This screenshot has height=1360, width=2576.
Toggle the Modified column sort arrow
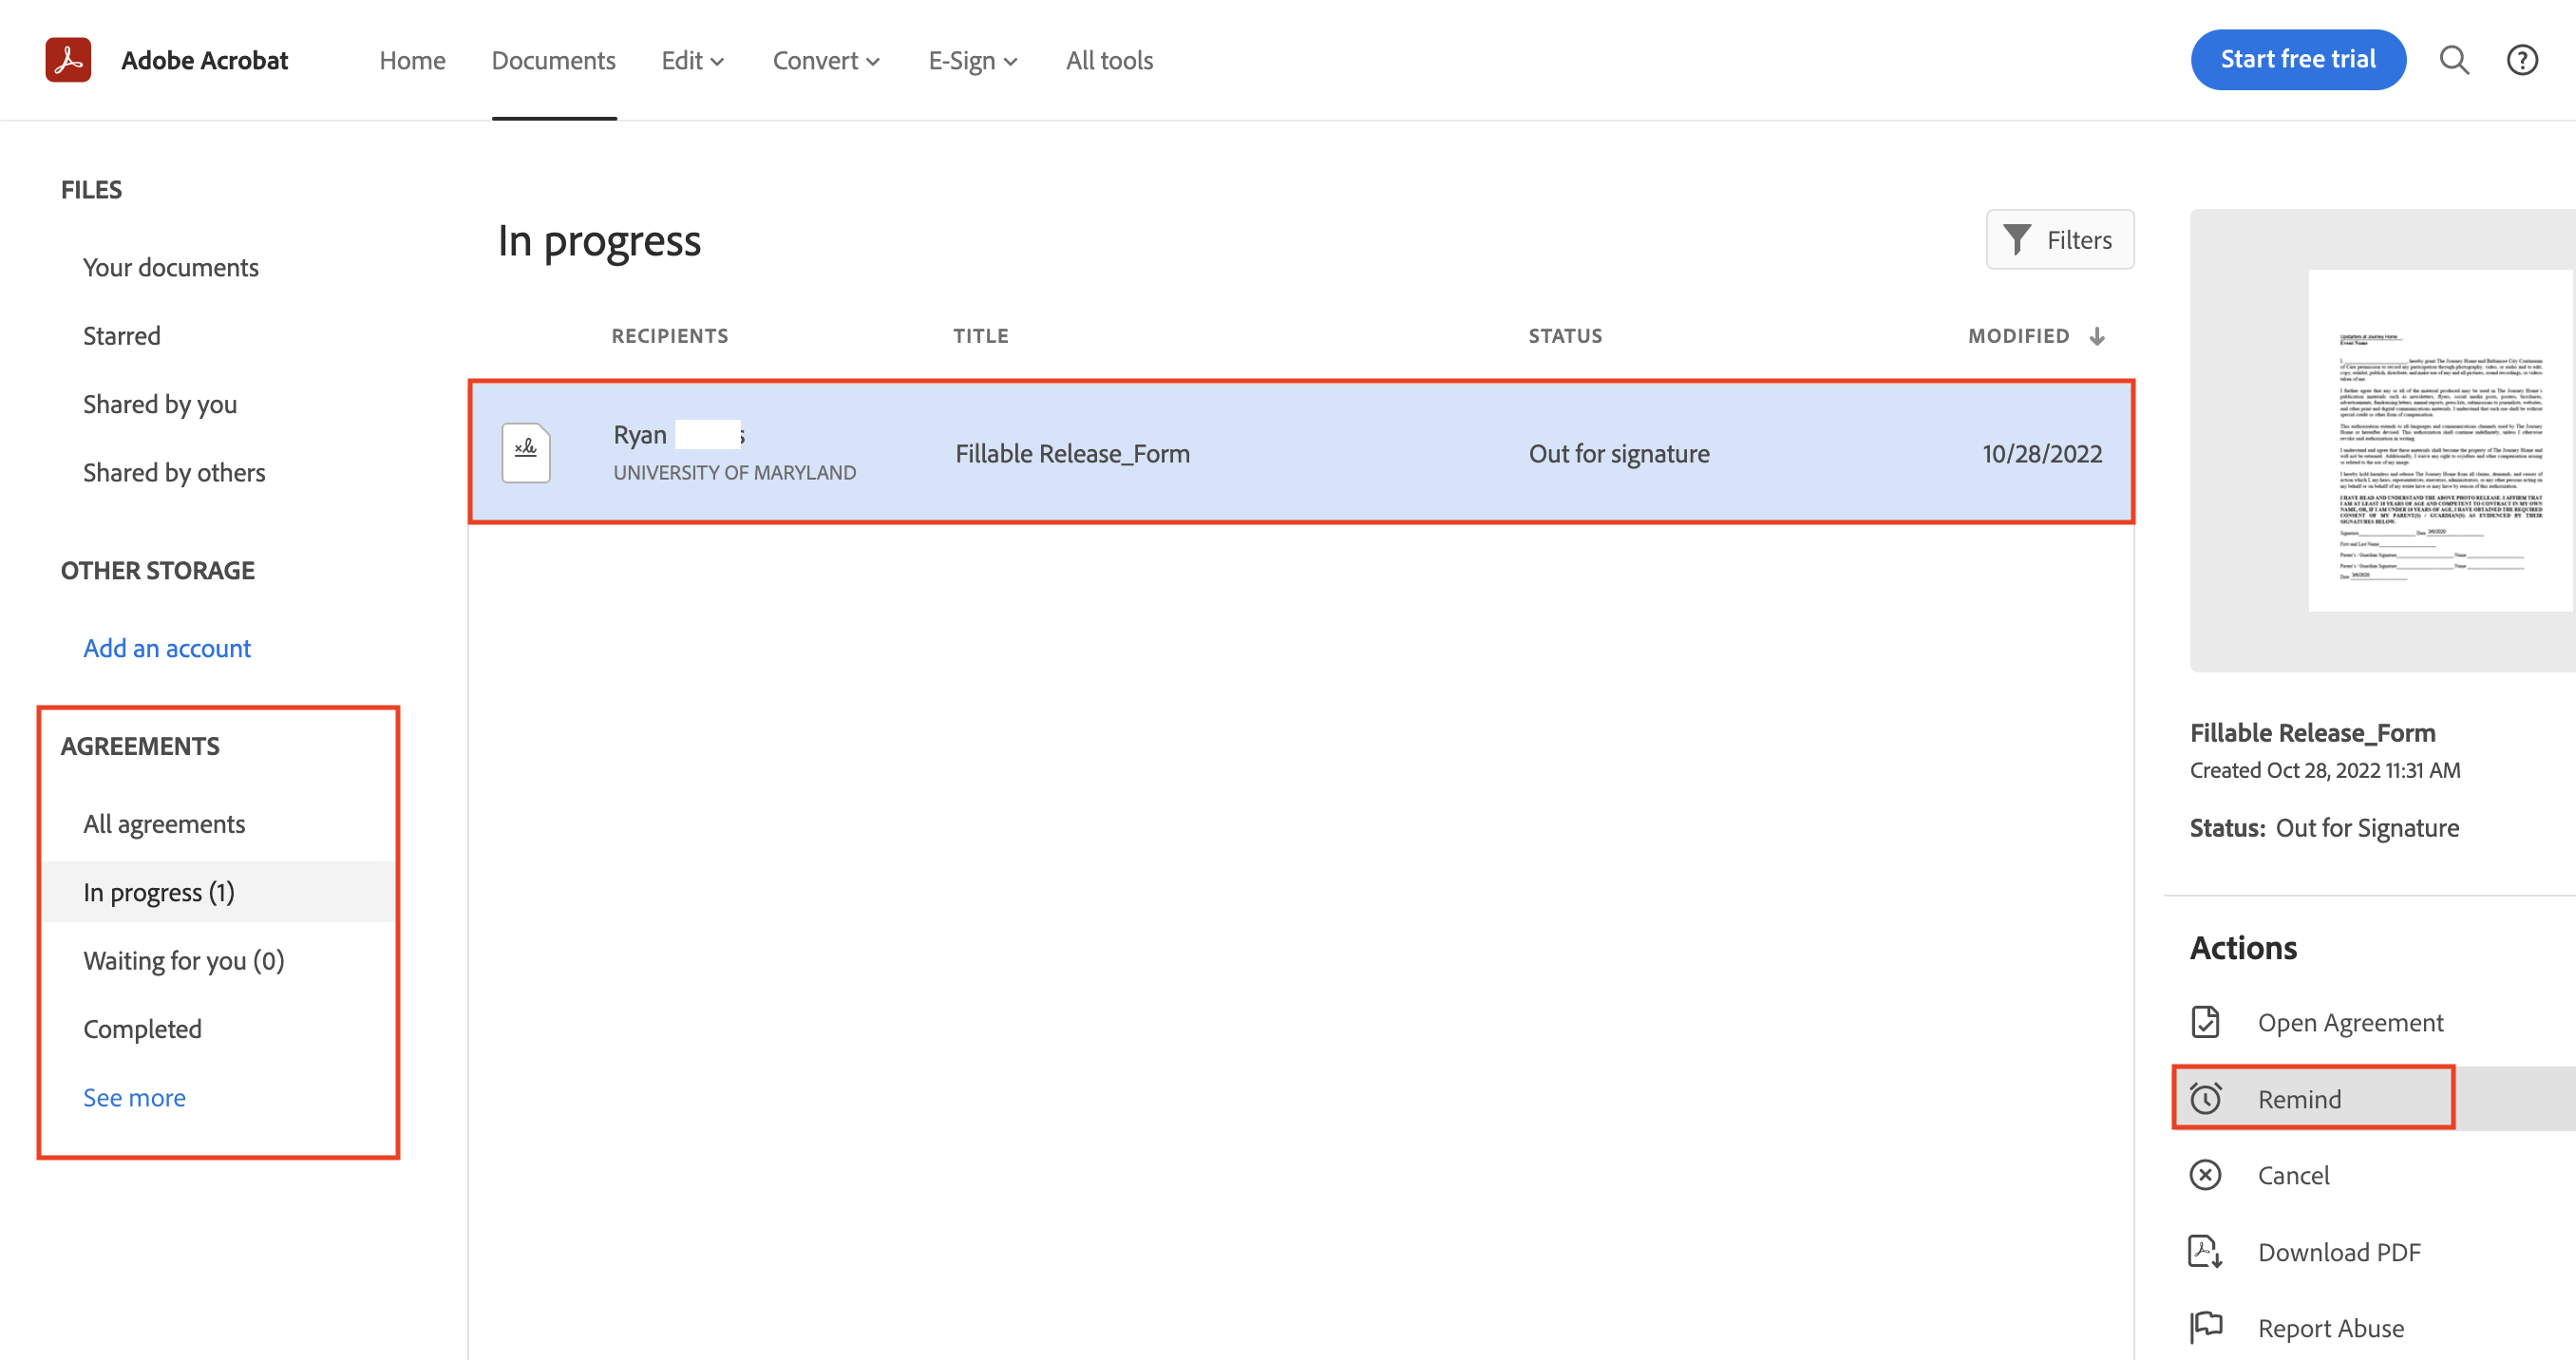2096,336
